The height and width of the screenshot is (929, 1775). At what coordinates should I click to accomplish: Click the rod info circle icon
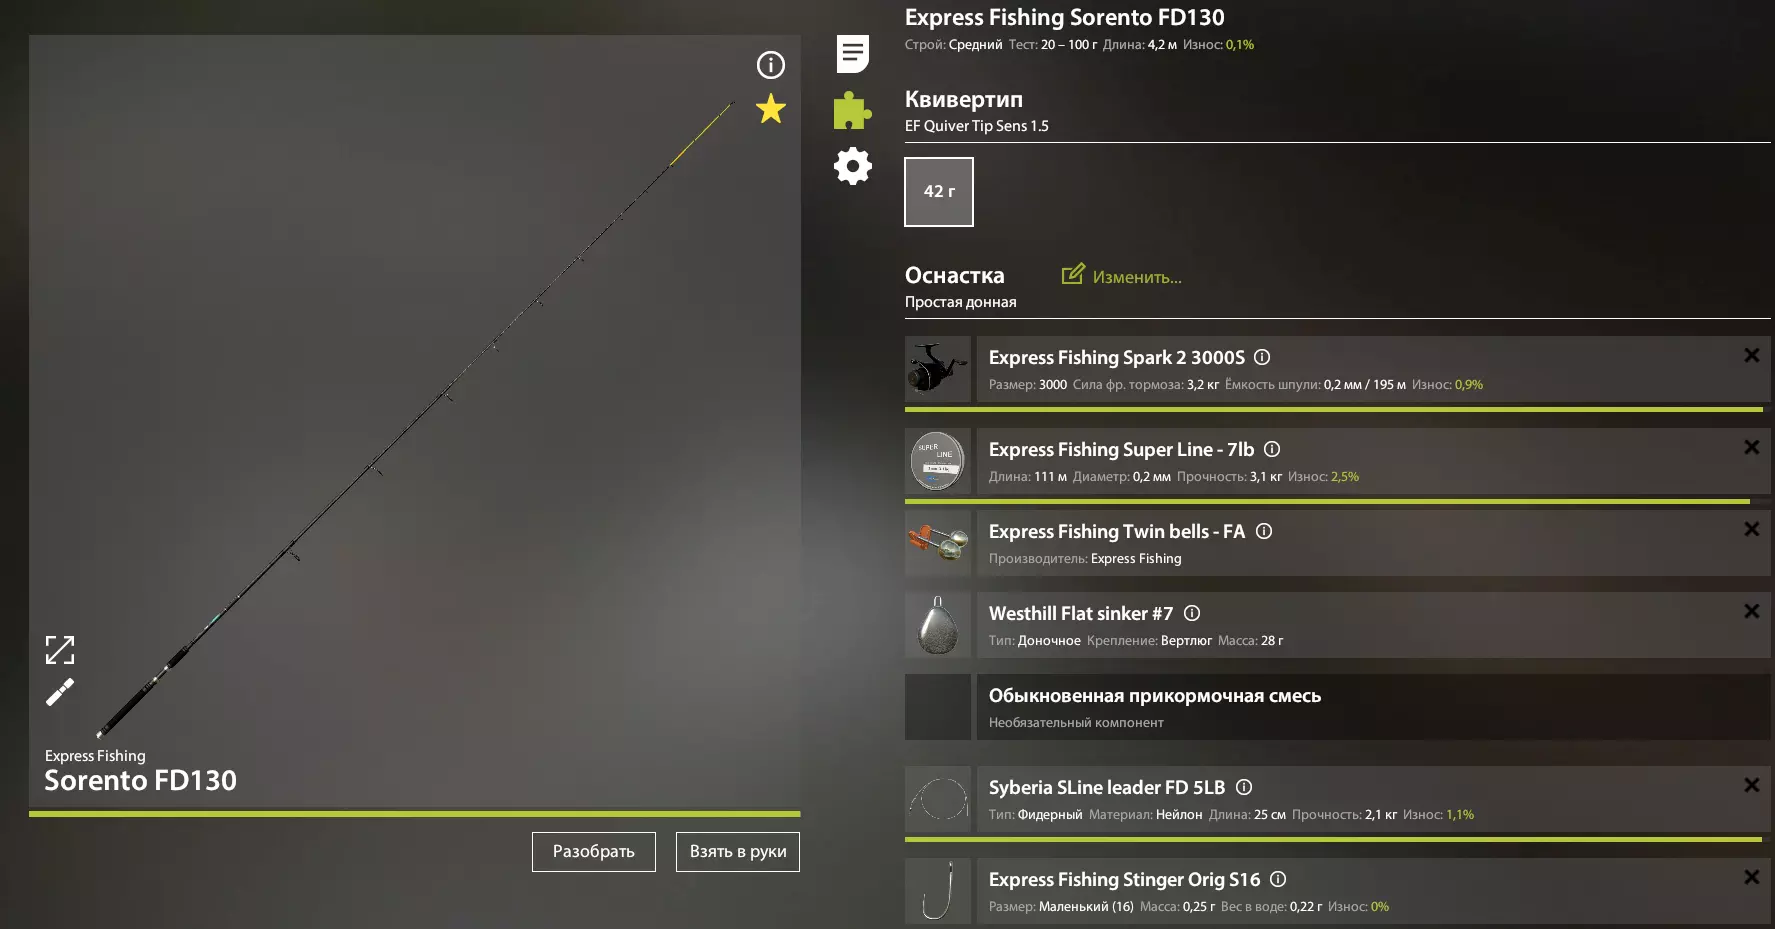pos(770,65)
